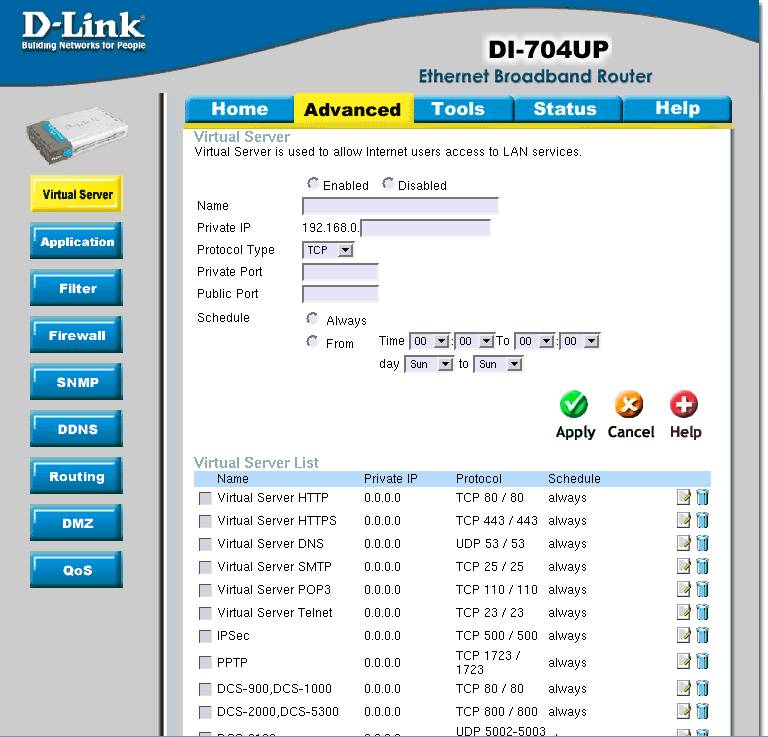Open the Application settings page

pyautogui.click(x=76, y=241)
